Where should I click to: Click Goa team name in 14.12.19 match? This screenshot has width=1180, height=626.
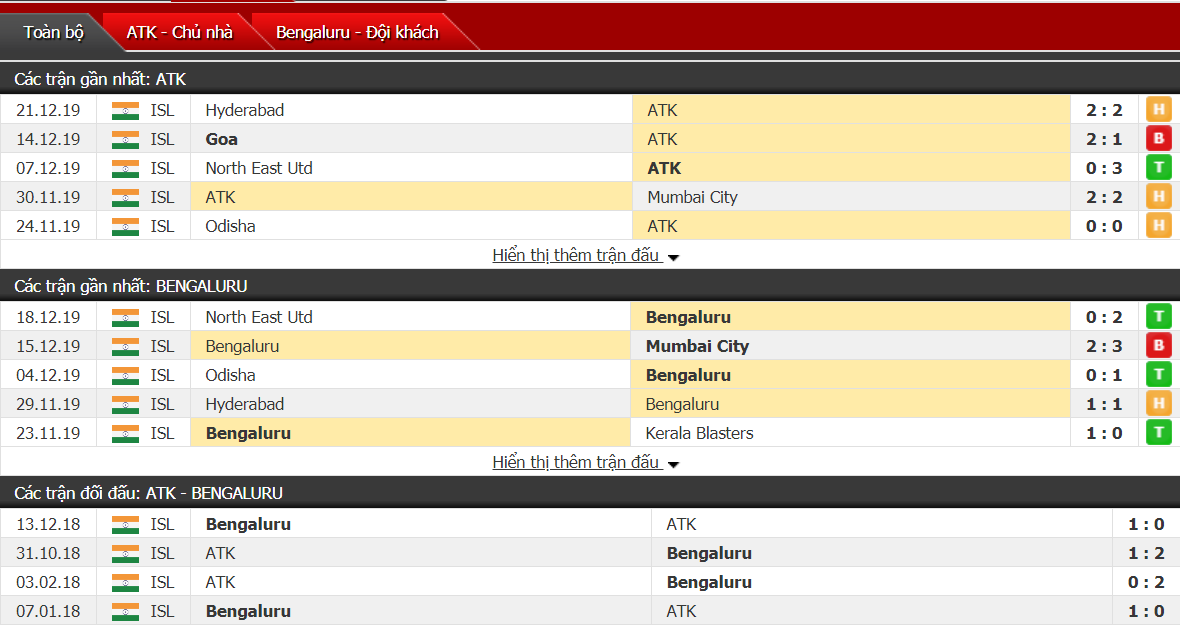coord(221,139)
